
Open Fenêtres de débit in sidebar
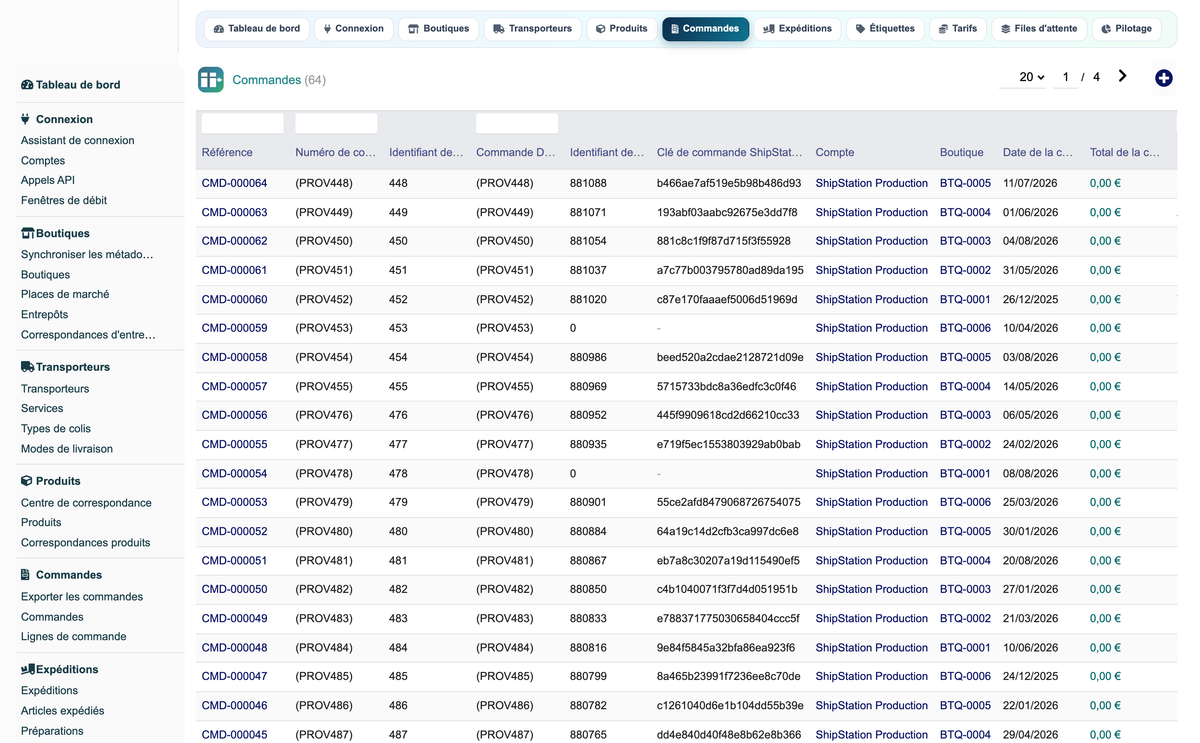pos(64,201)
